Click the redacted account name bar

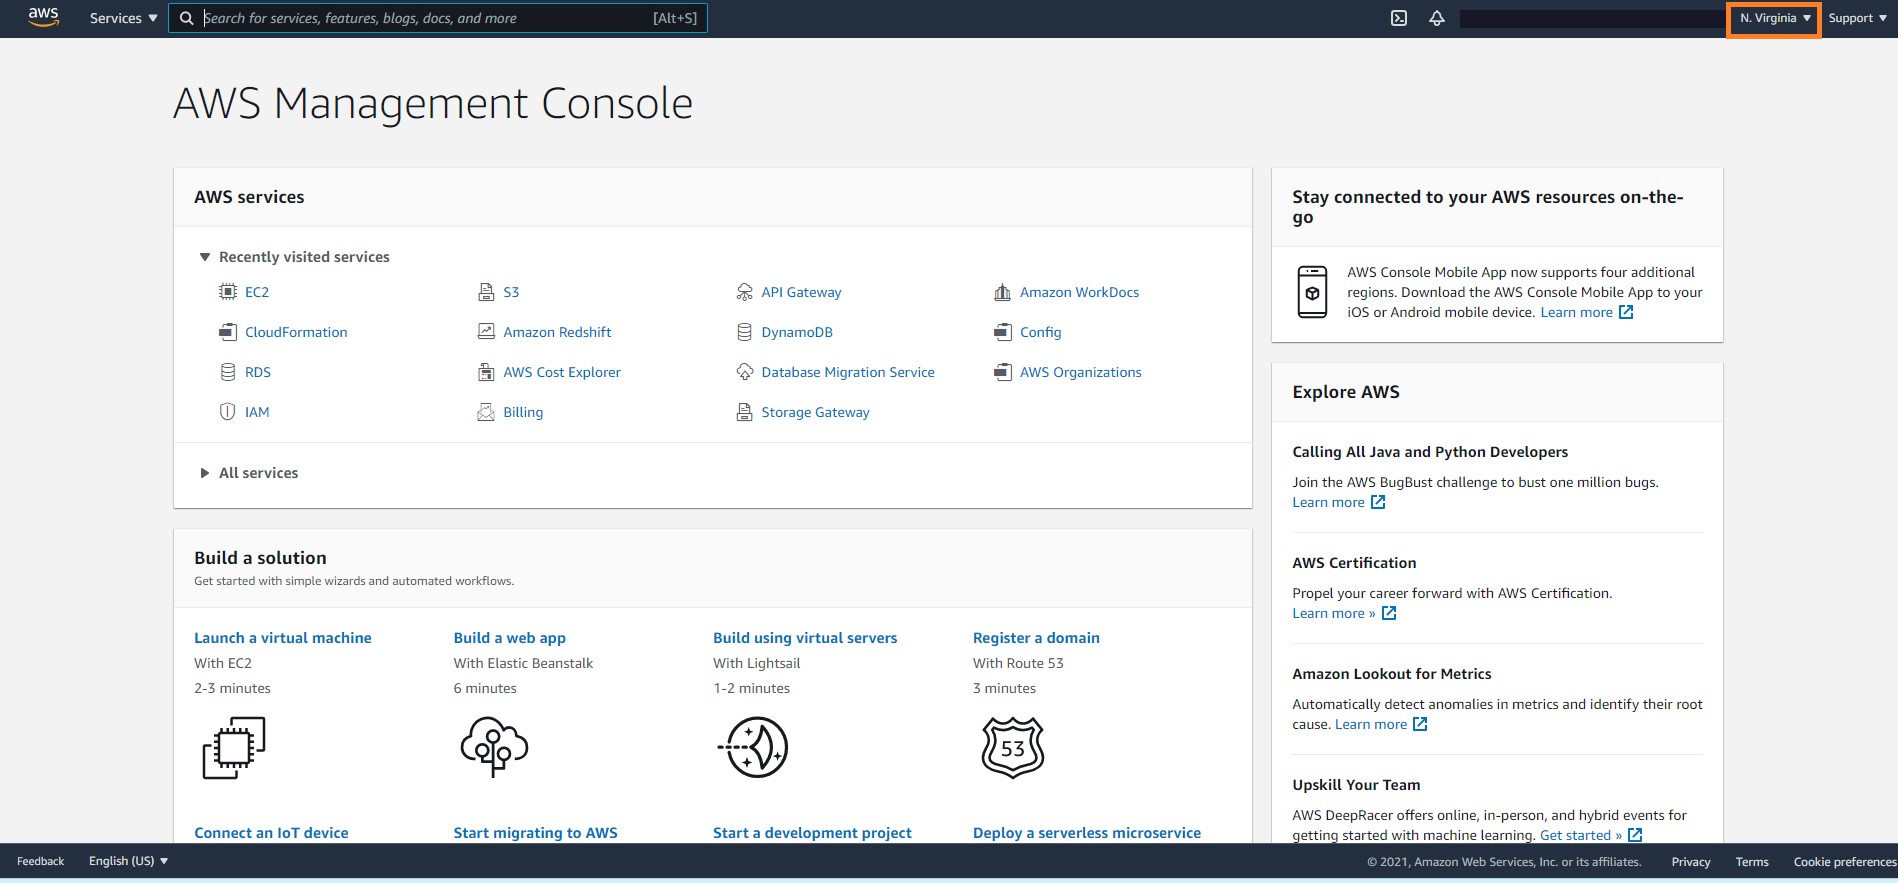(1592, 19)
